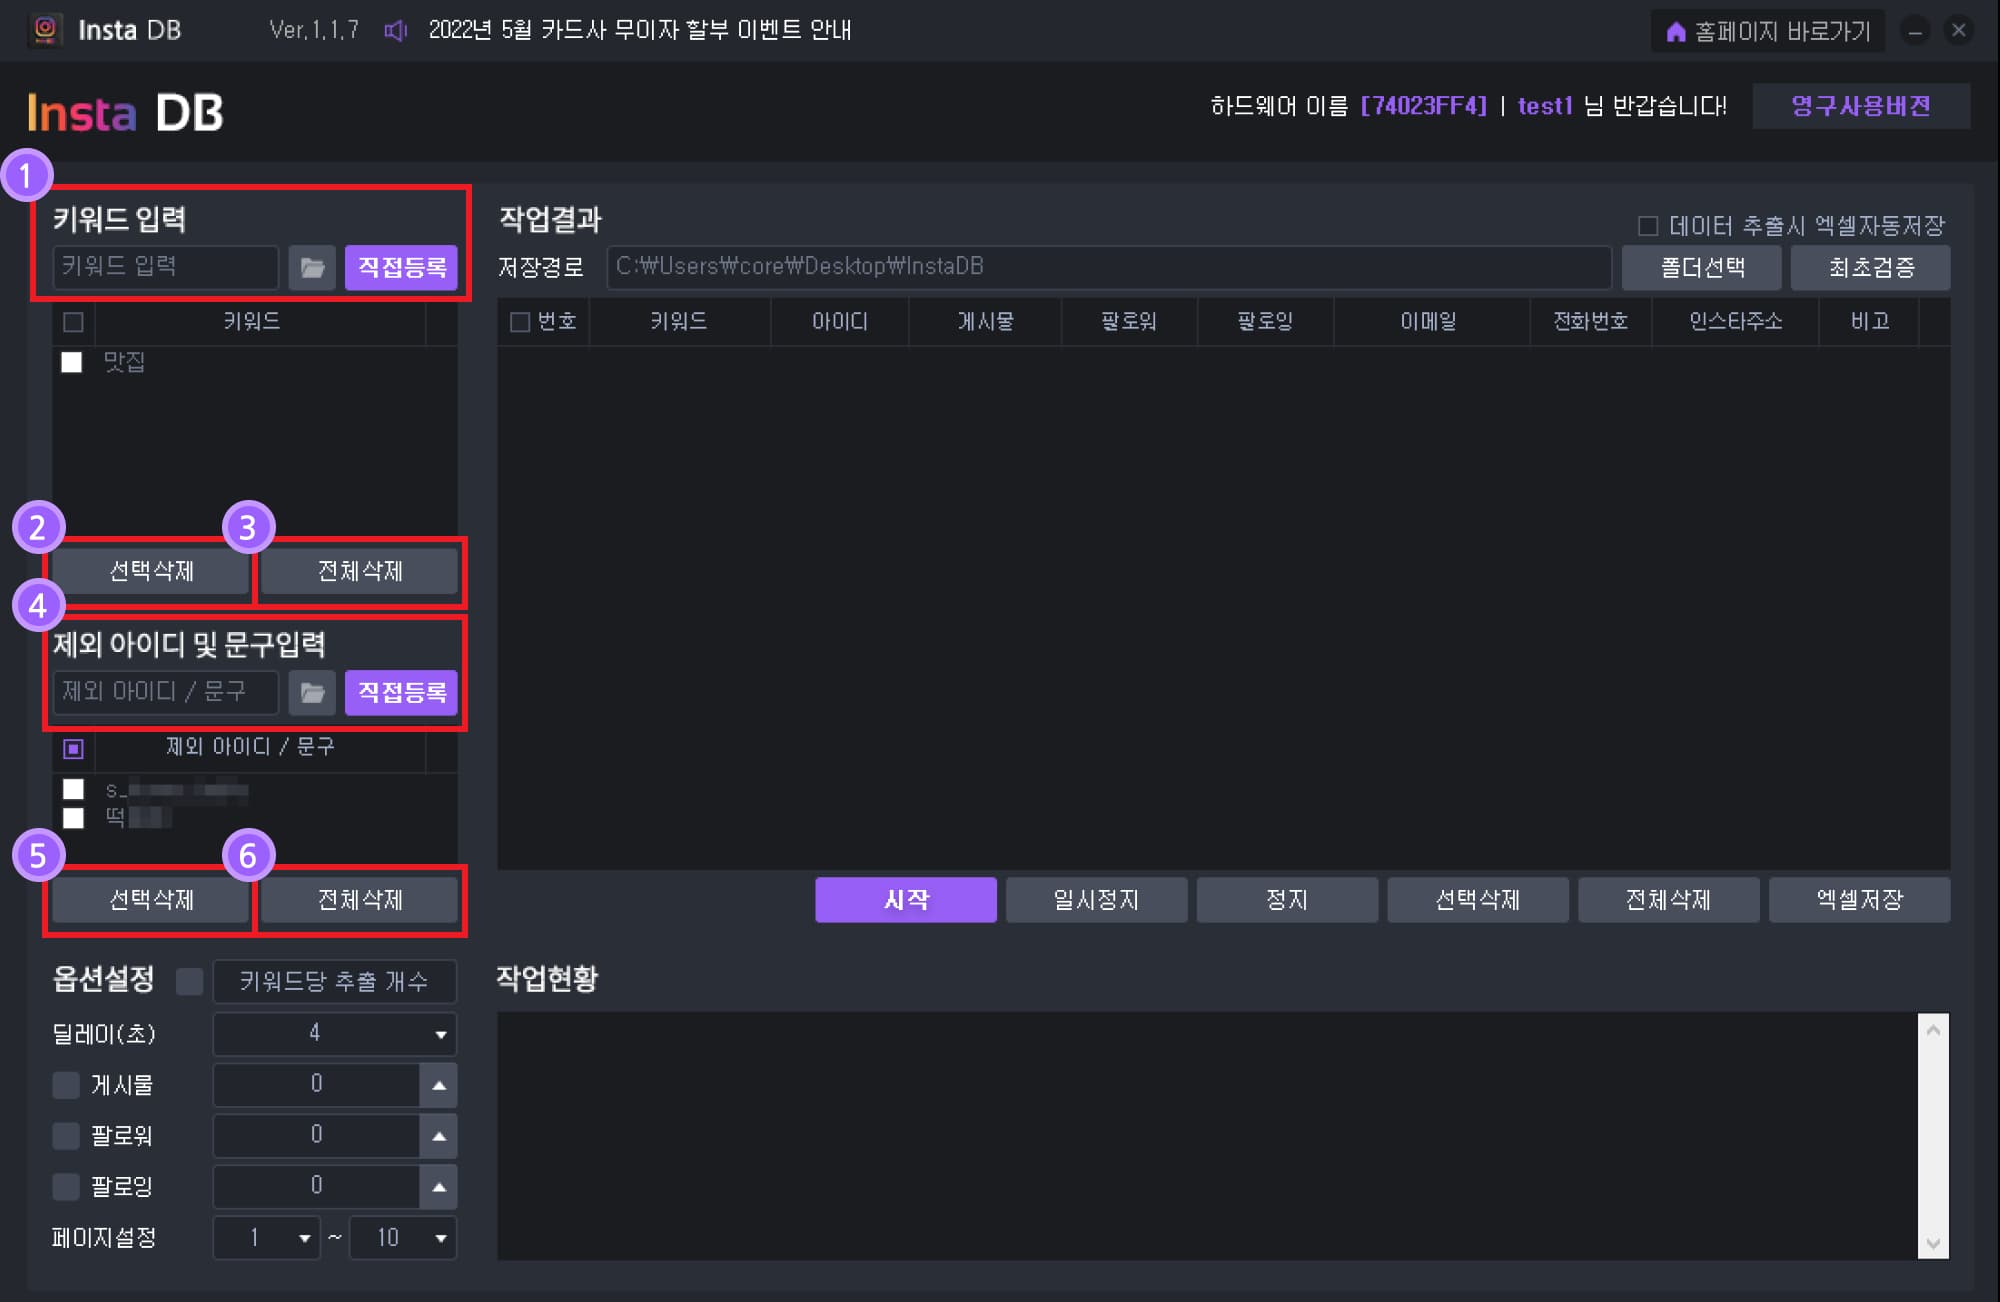The height and width of the screenshot is (1302, 2000).
Task: Increase the 게시물 count with the up arrow
Action: pos(439,1085)
